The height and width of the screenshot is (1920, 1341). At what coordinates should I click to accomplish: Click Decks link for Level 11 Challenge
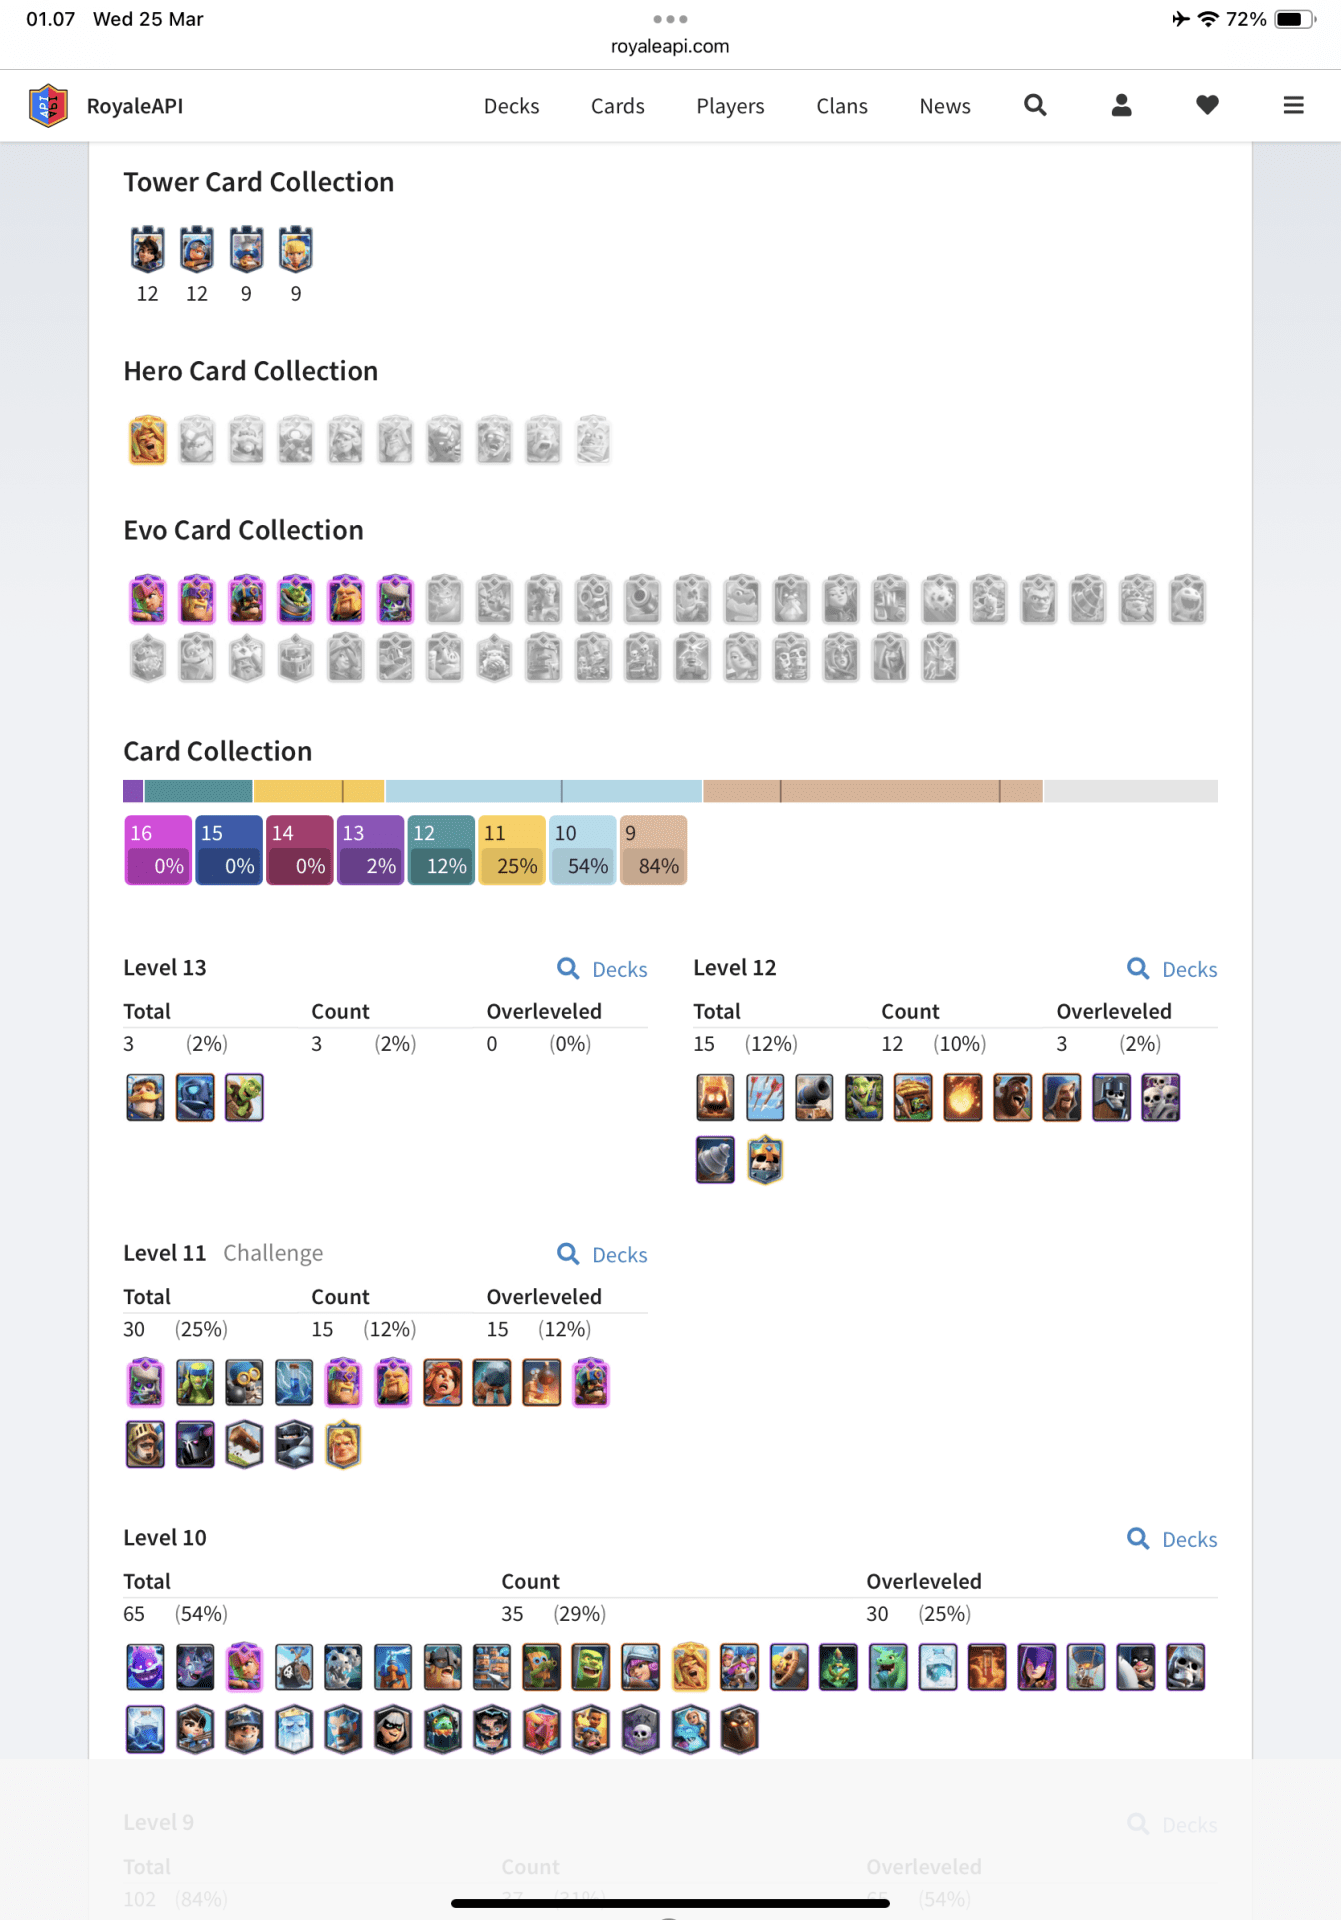[603, 1254]
